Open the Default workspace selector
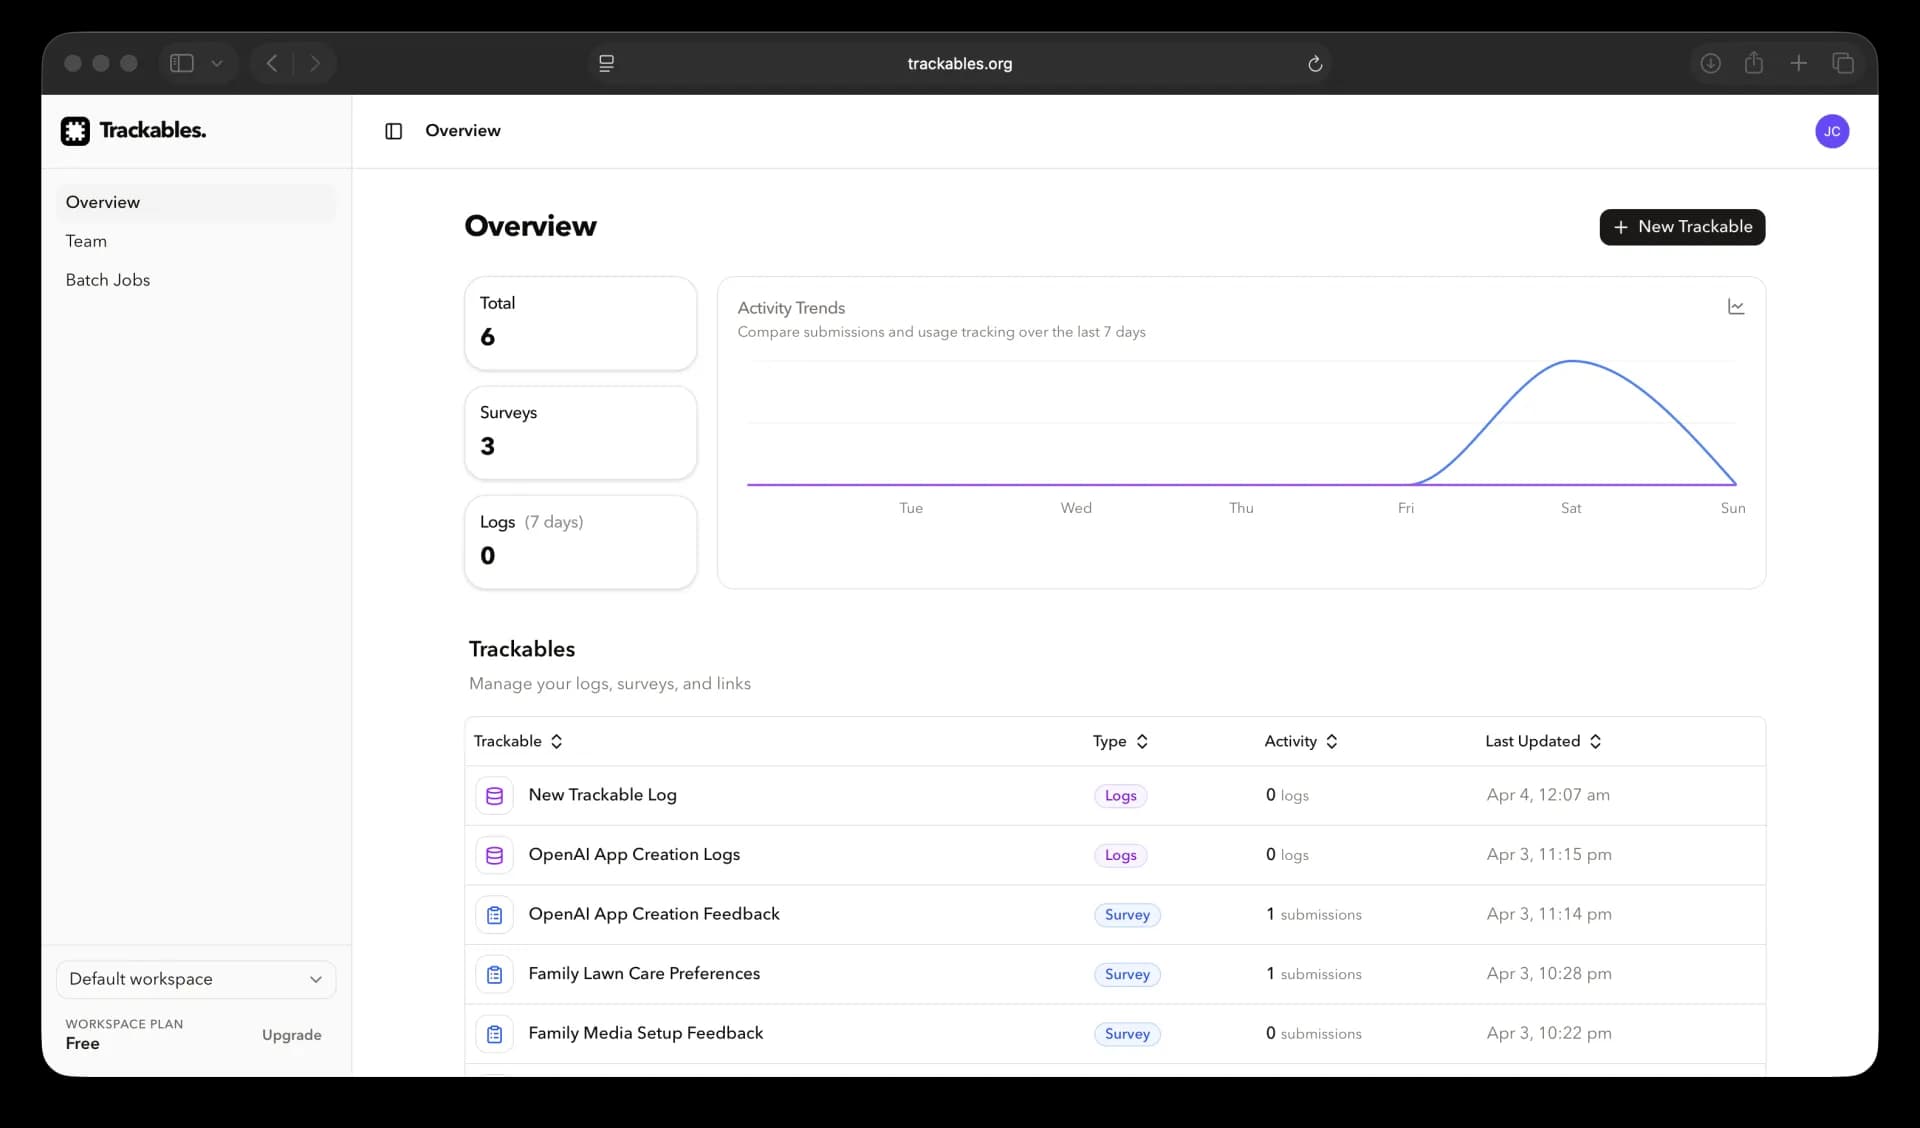This screenshot has width=1920, height=1128. (x=196, y=979)
